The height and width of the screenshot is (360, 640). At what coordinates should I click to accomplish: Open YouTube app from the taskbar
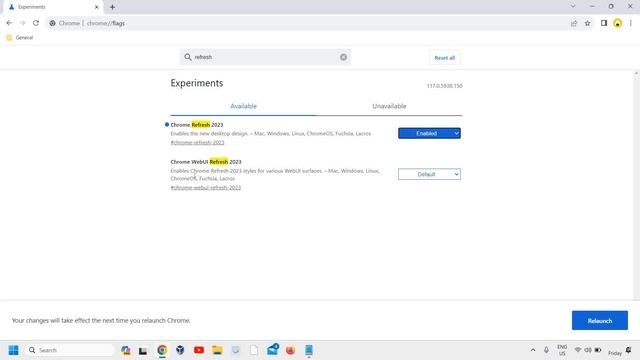[x=199, y=350]
